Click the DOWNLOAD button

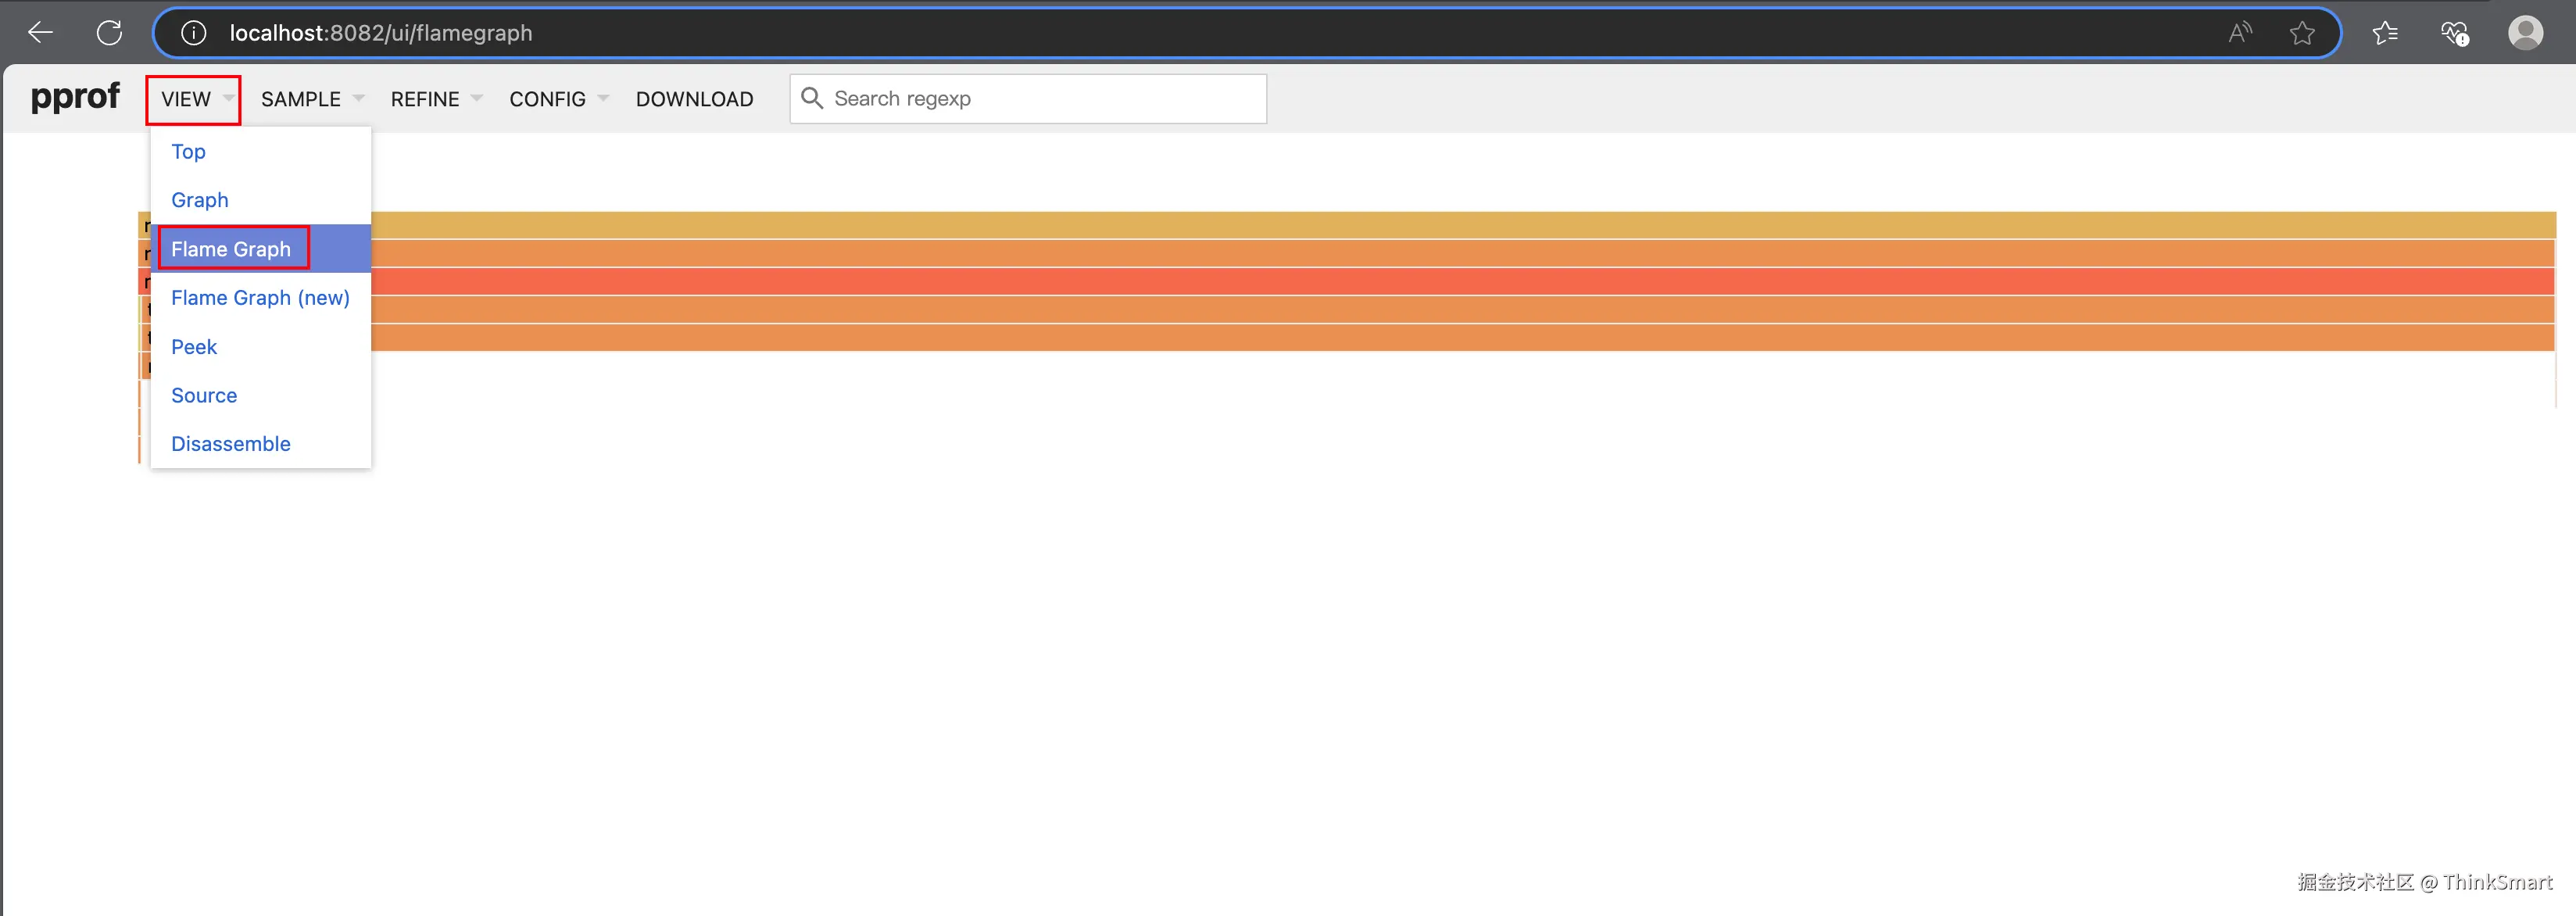tap(694, 99)
